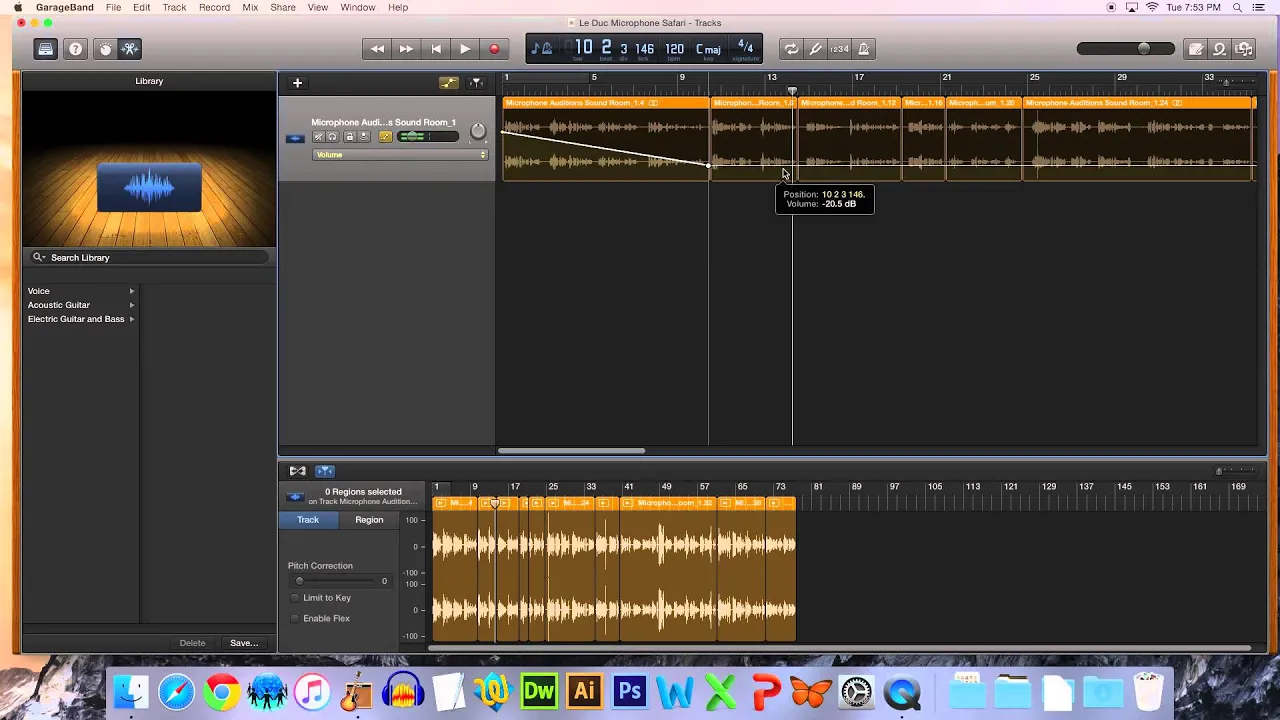This screenshot has height=720, width=1280.
Task: Open Google Chrome from the Dock
Action: click(x=221, y=692)
